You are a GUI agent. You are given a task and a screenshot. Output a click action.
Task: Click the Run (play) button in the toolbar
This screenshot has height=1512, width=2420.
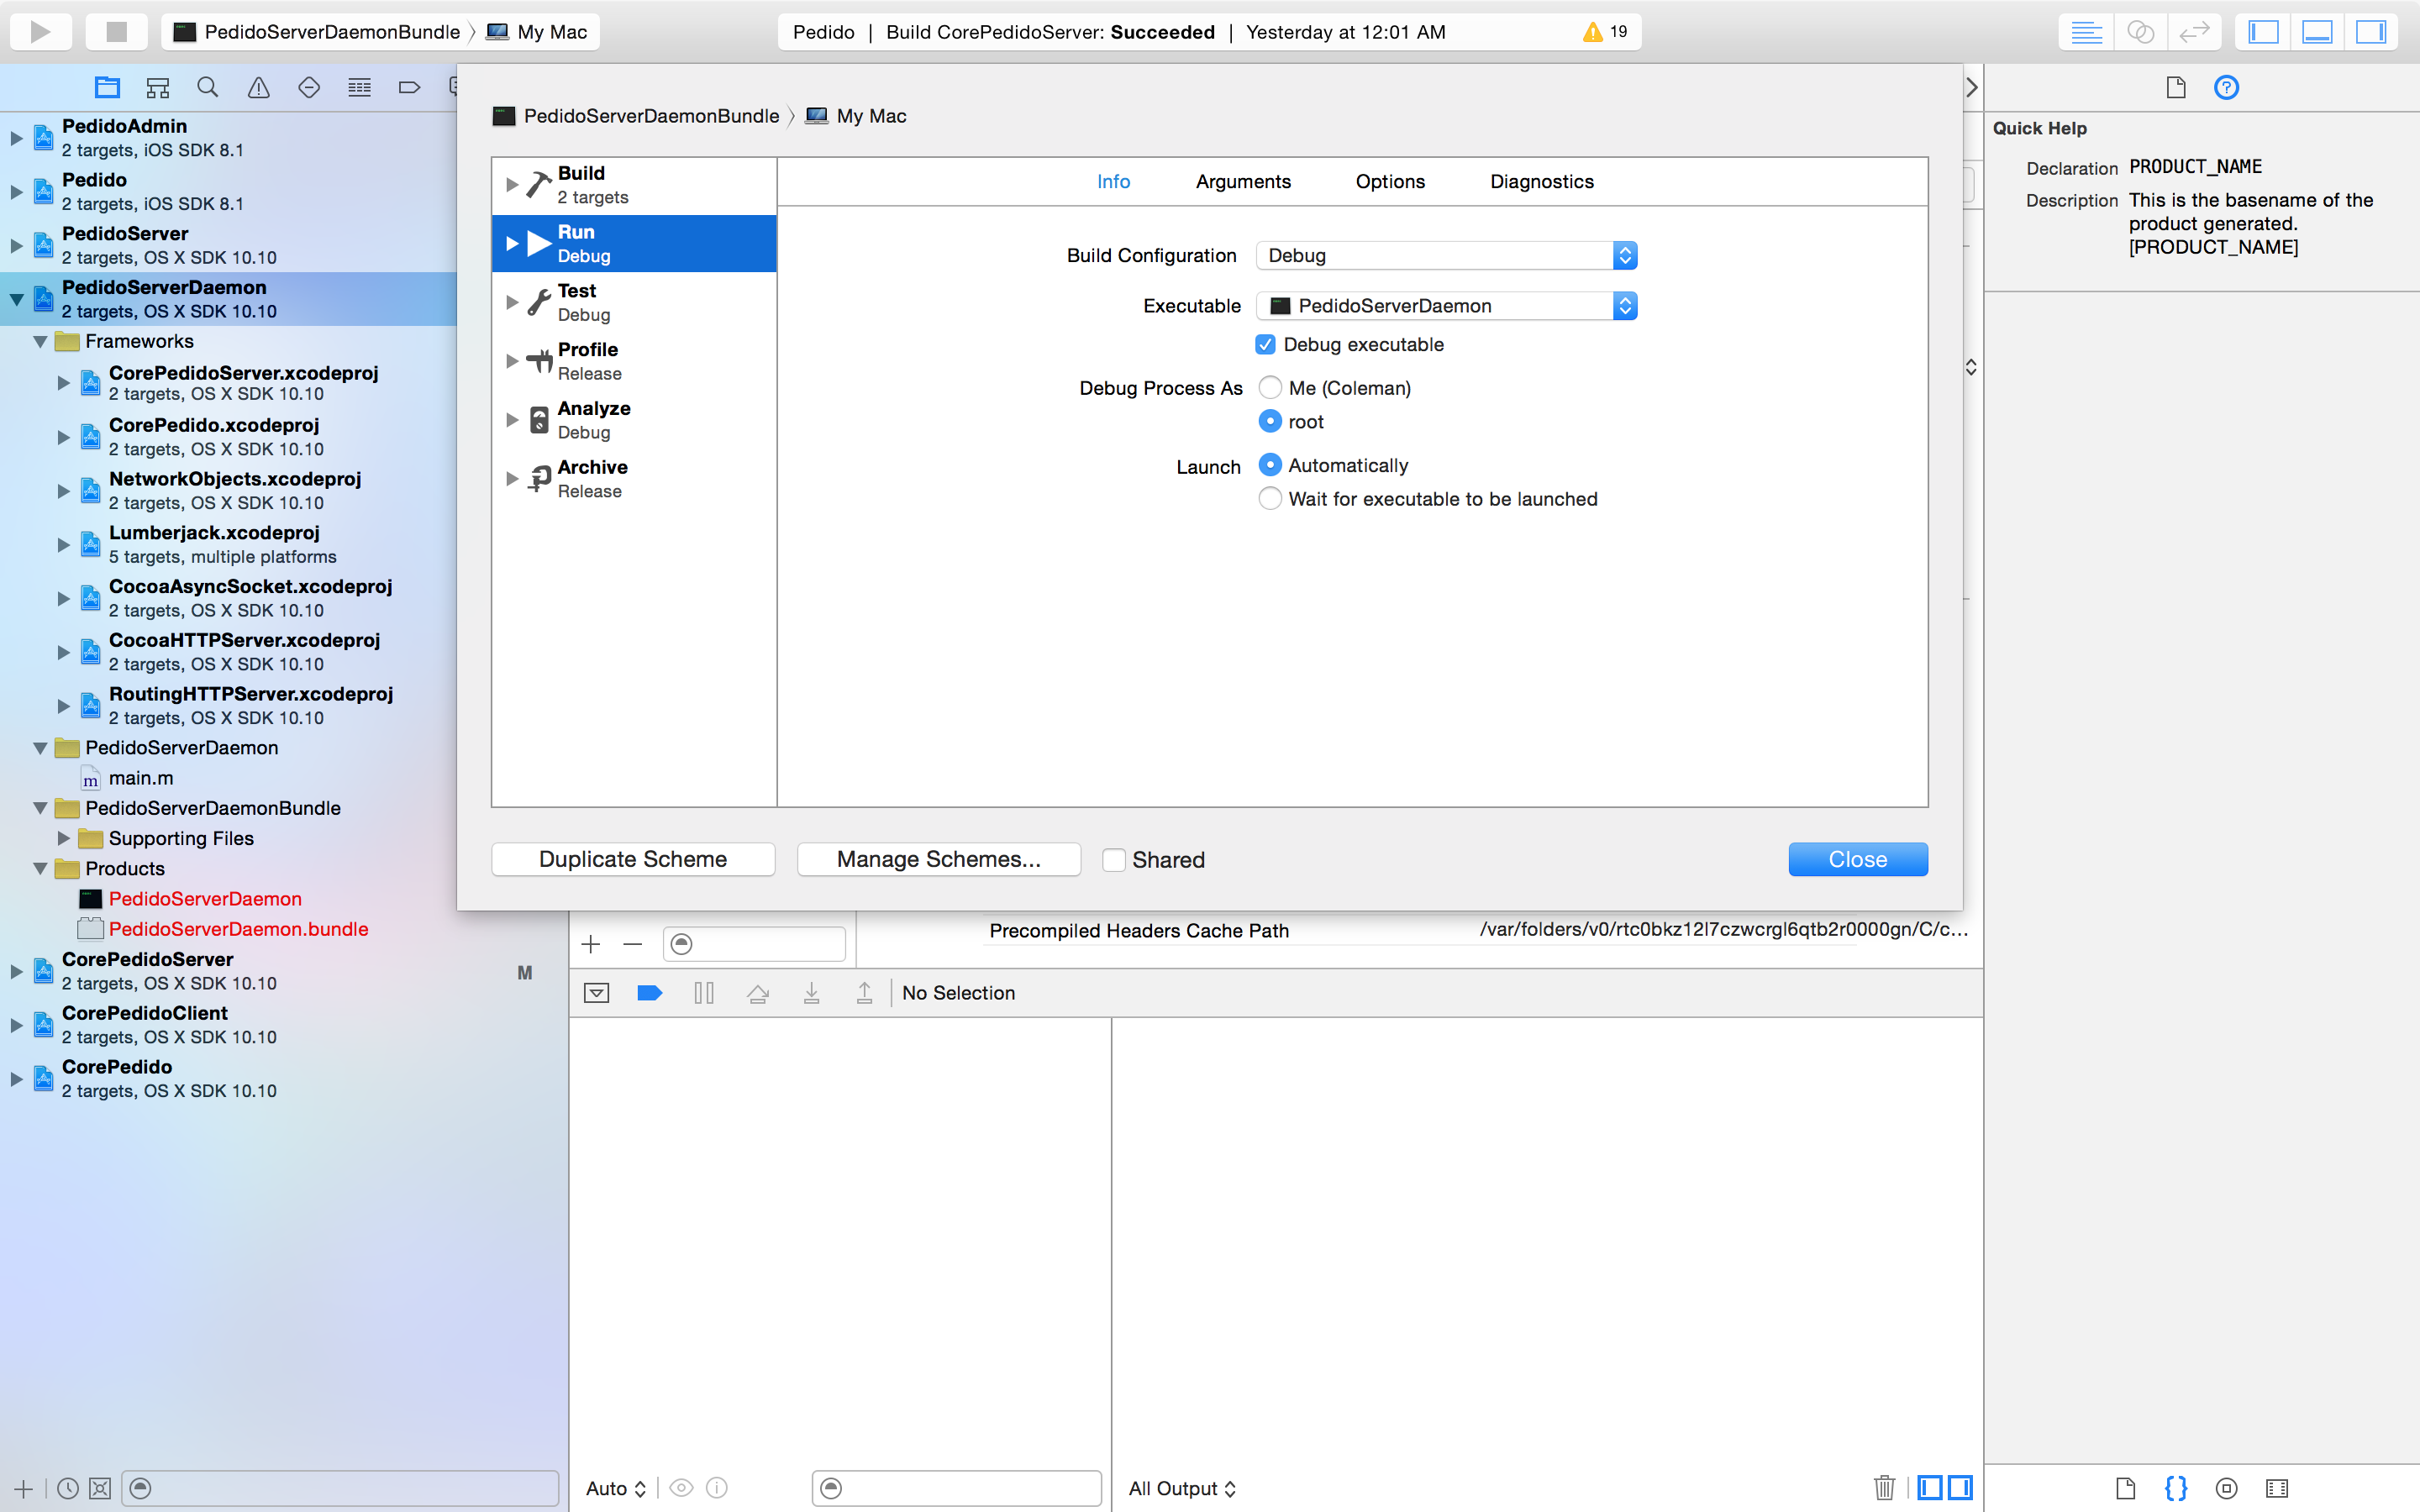pyautogui.click(x=41, y=31)
